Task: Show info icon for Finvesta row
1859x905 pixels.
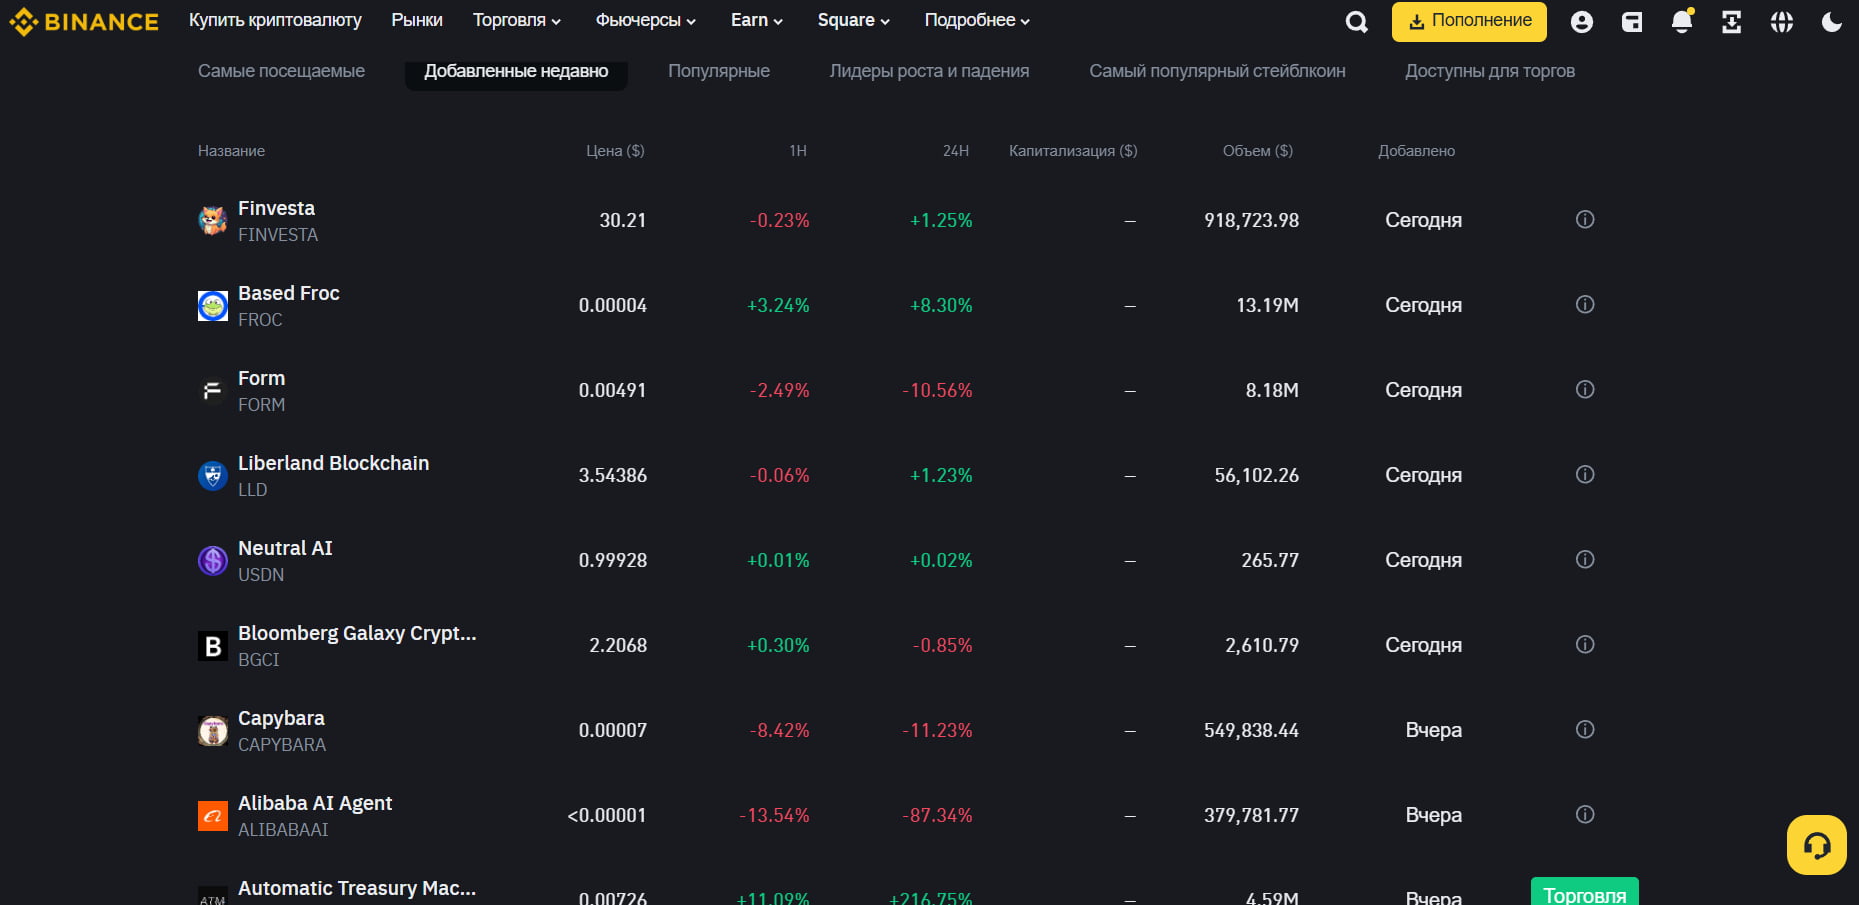Action: [x=1585, y=220]
